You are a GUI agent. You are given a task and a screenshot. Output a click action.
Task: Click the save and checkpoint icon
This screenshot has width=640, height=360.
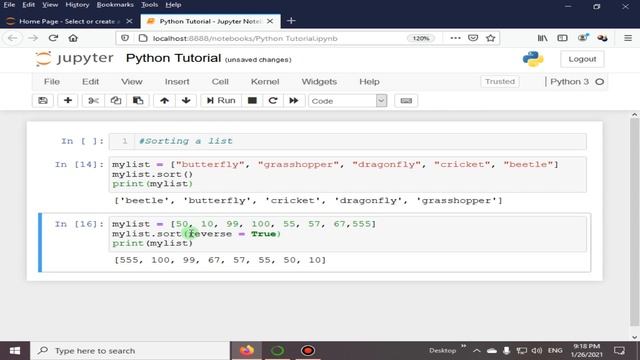tap(43, 101)
